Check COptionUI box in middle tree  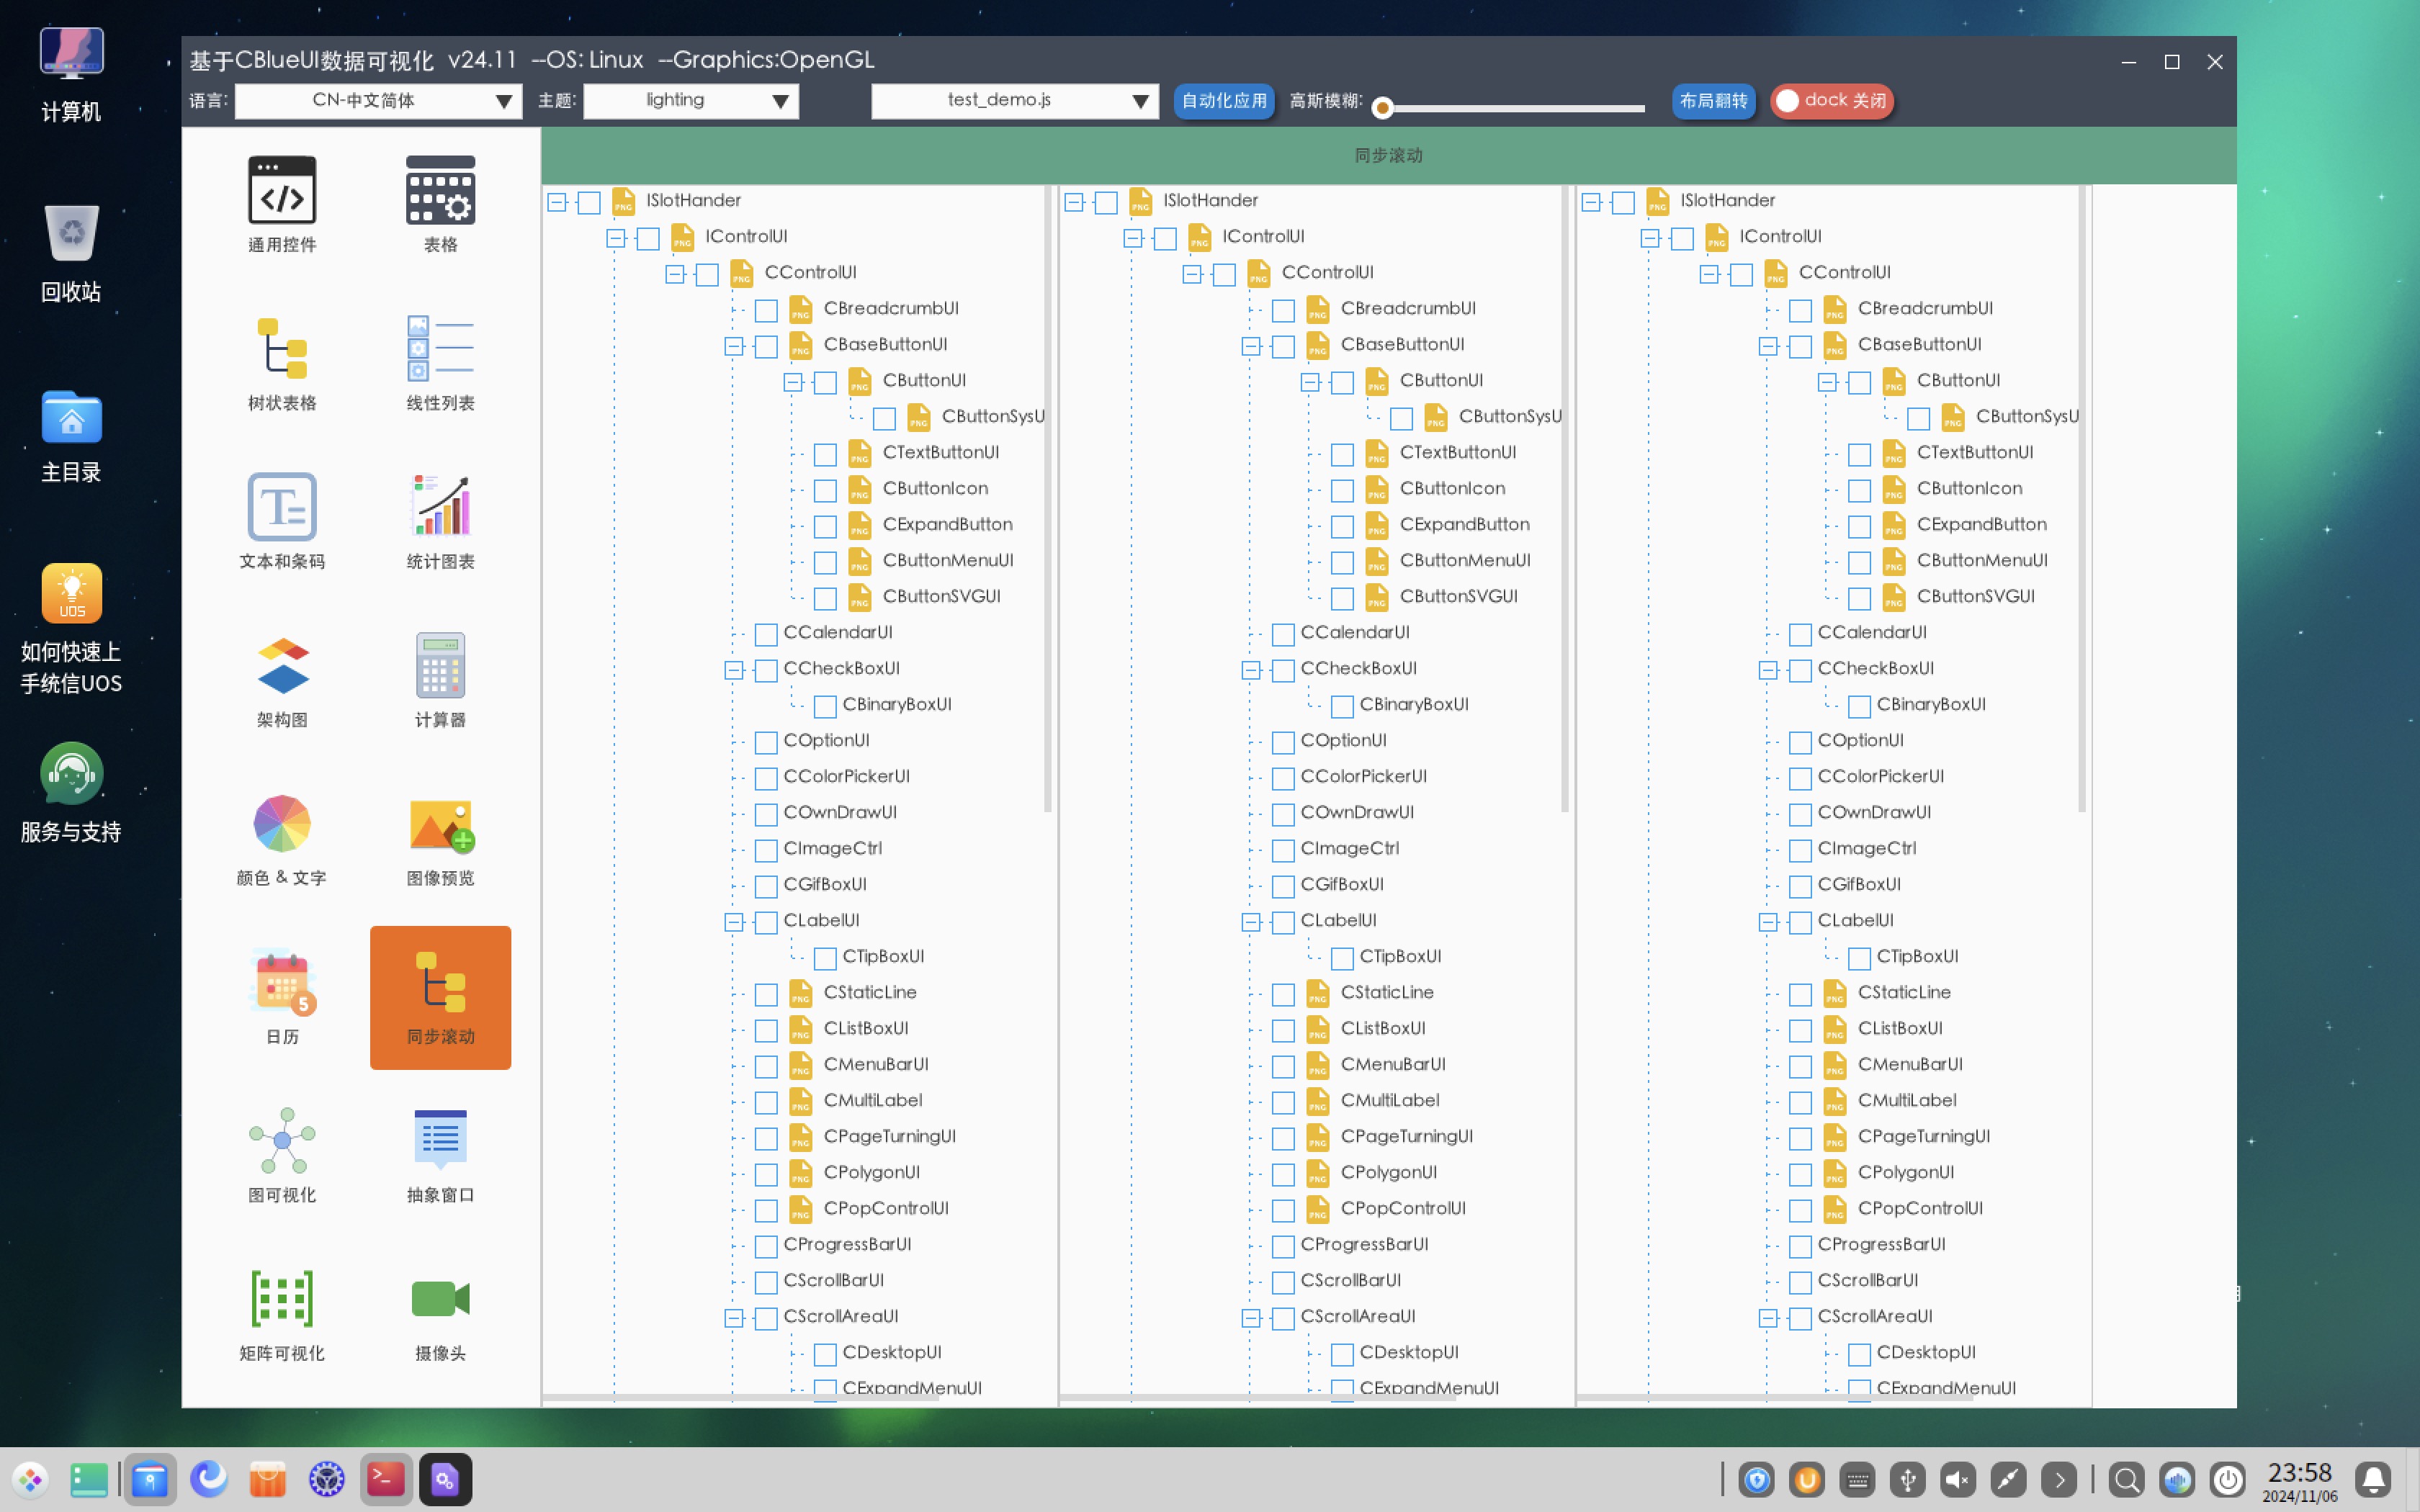(1283, 742)
